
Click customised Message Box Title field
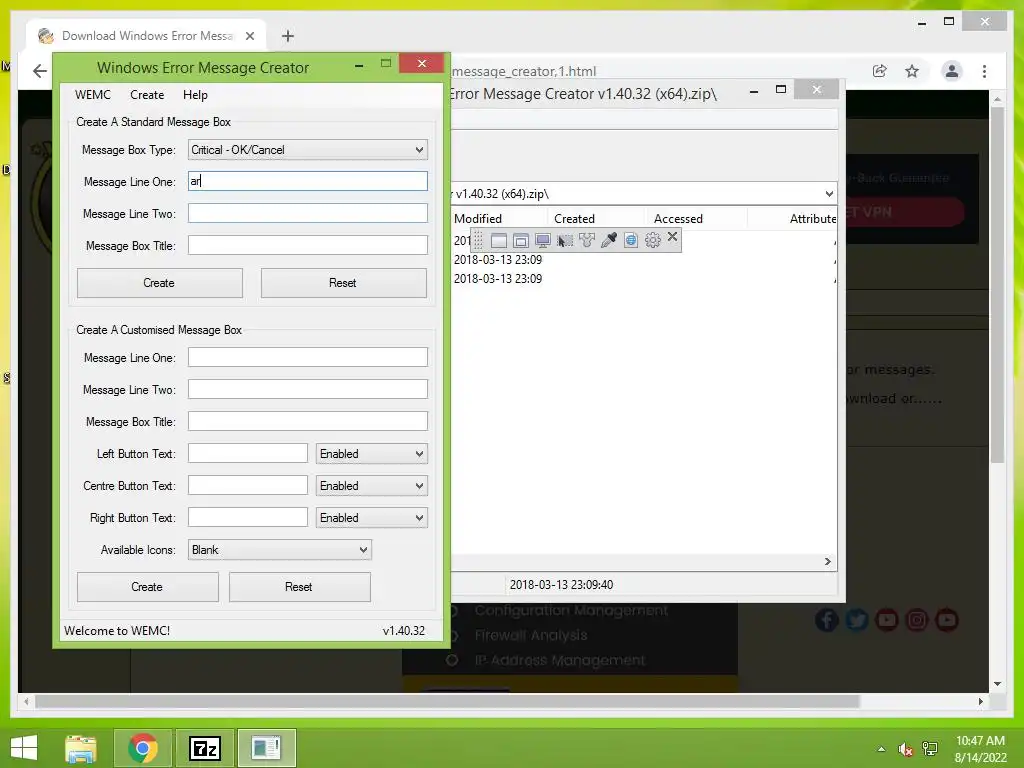pos(308,421)
